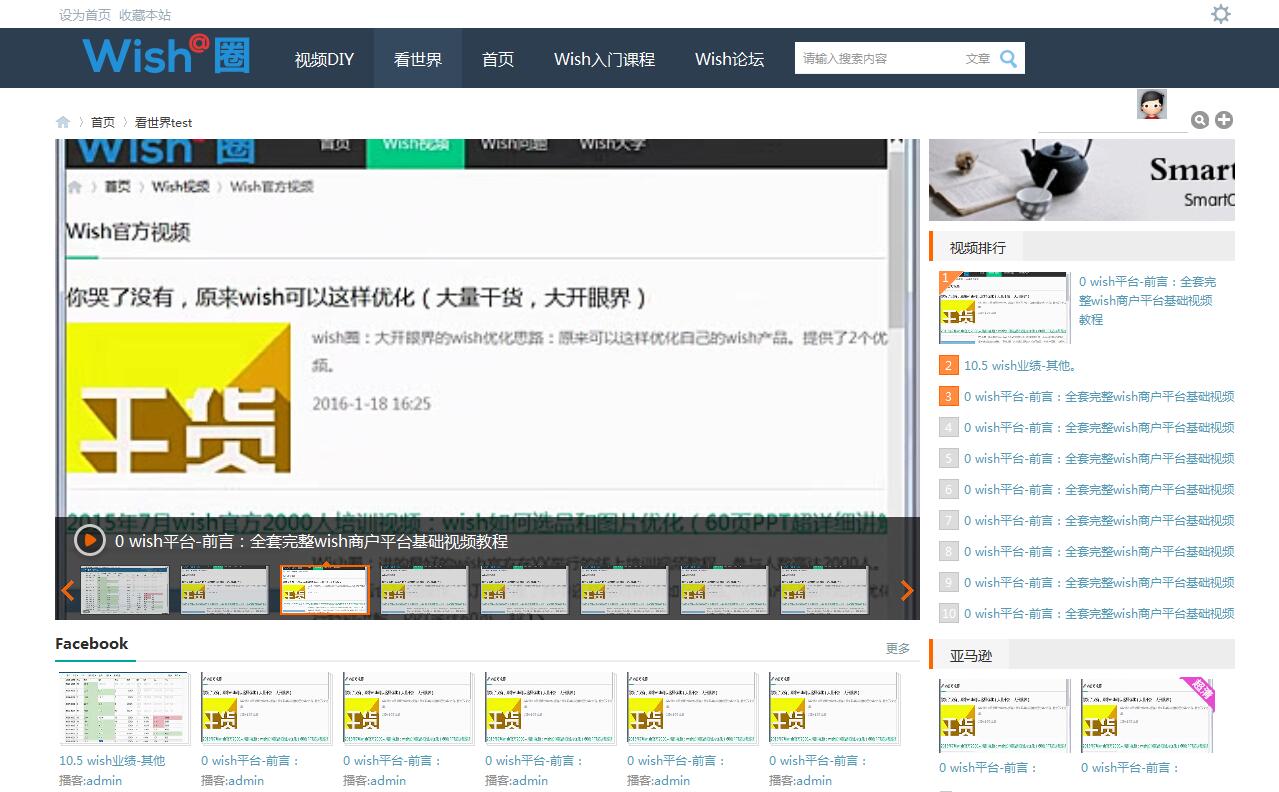Select the first carousel thumbnail with spreadsheet
The width and height of the screenshot is (1279, 792).
(125, 590)
